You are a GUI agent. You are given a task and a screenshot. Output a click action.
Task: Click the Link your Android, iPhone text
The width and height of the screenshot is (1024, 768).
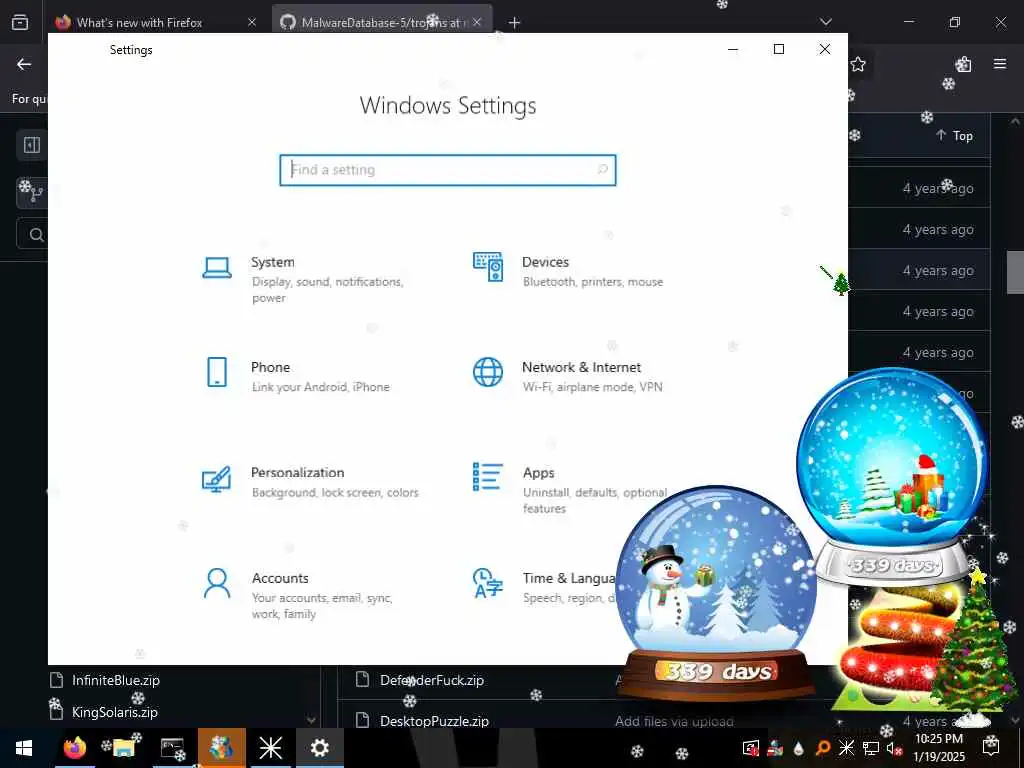coord(321,387)
